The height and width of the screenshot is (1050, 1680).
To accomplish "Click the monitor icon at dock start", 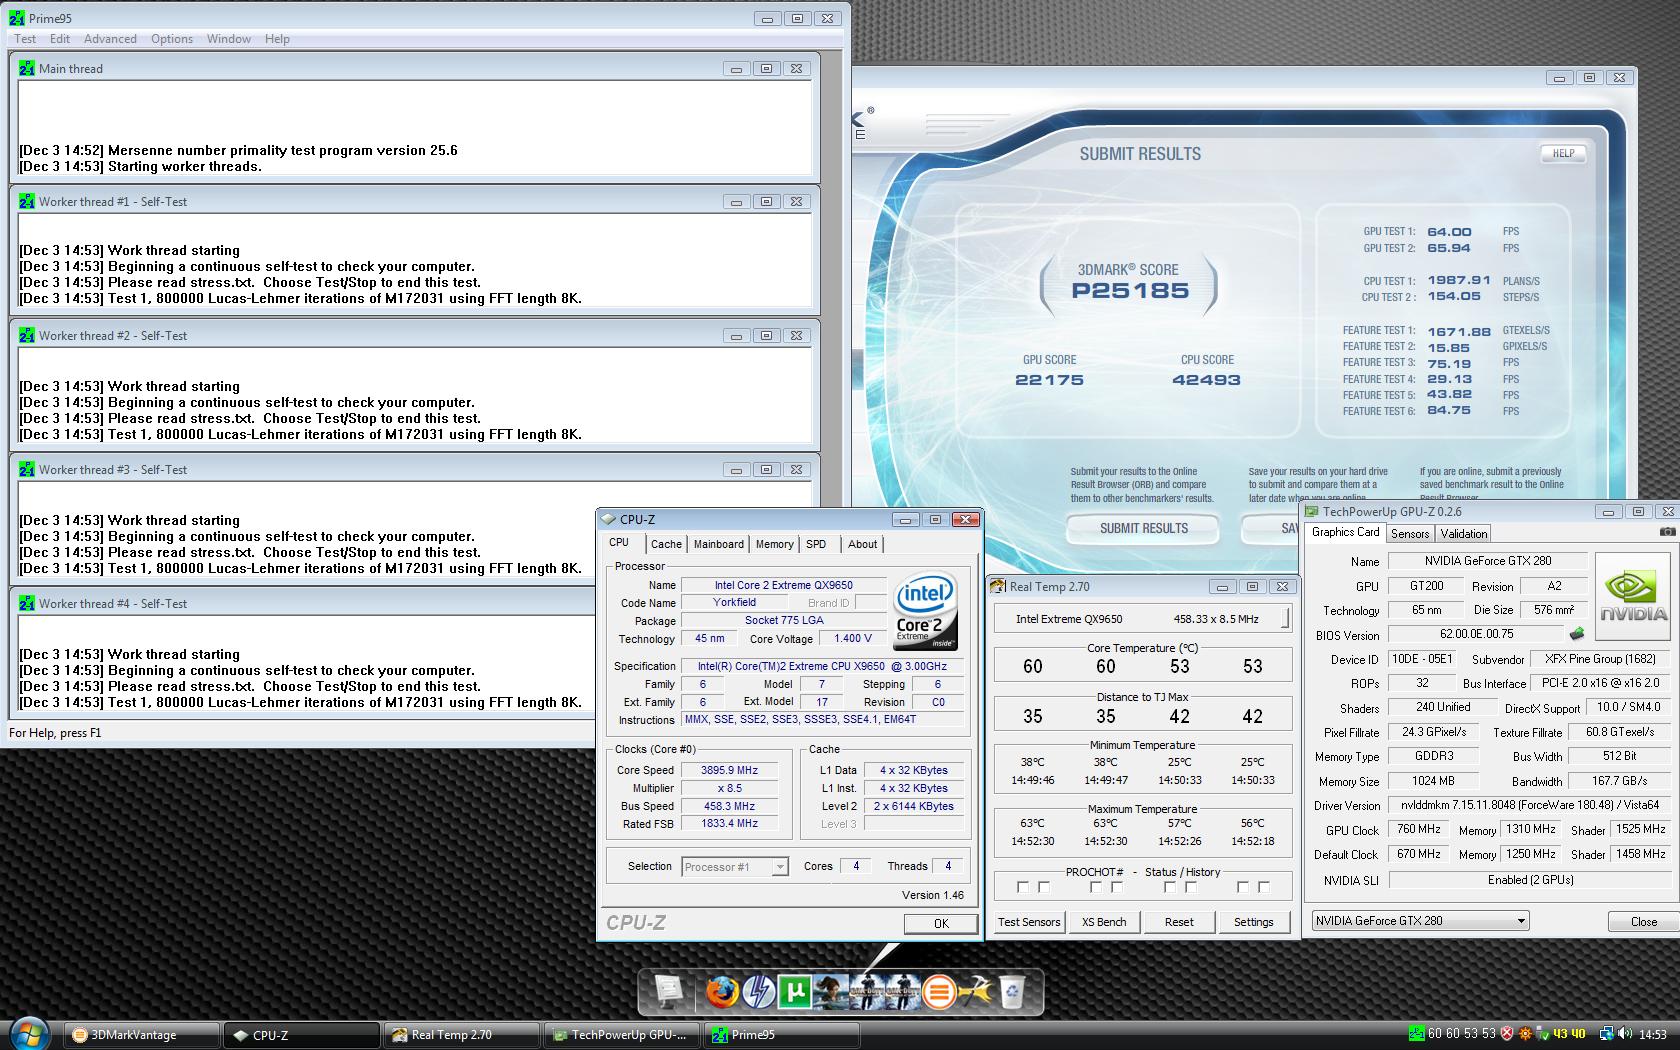I will point(669,992).
